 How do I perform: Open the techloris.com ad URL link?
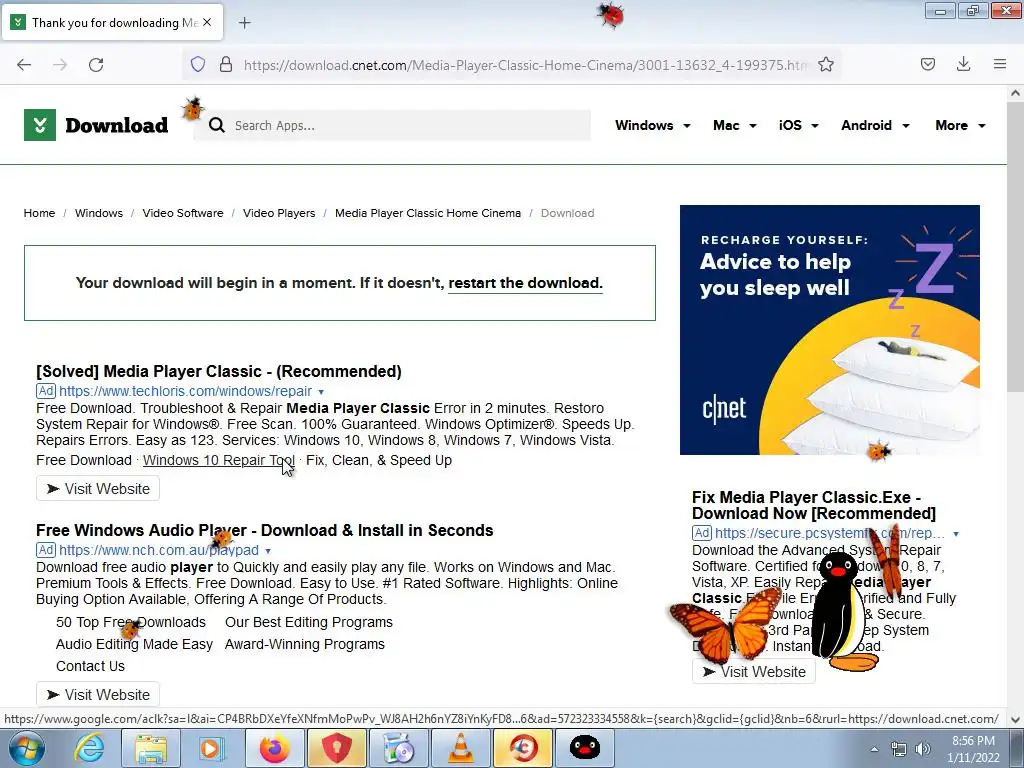tap(185, 391)
